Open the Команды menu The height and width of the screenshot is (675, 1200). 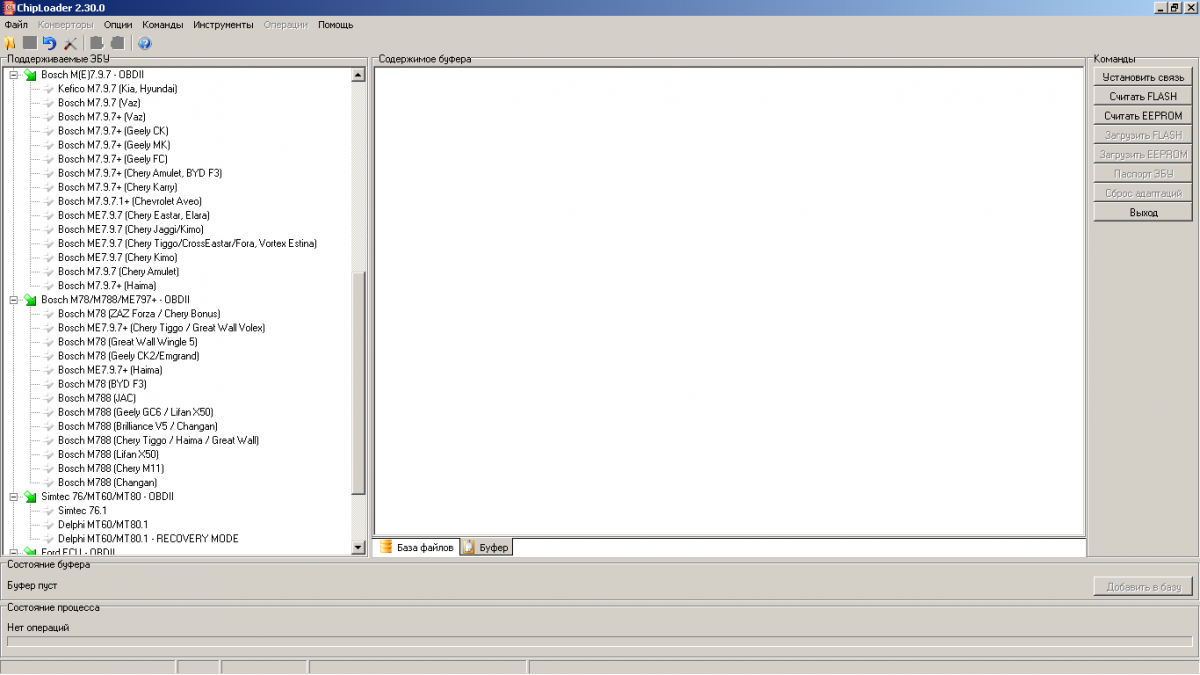coord(163,24)
